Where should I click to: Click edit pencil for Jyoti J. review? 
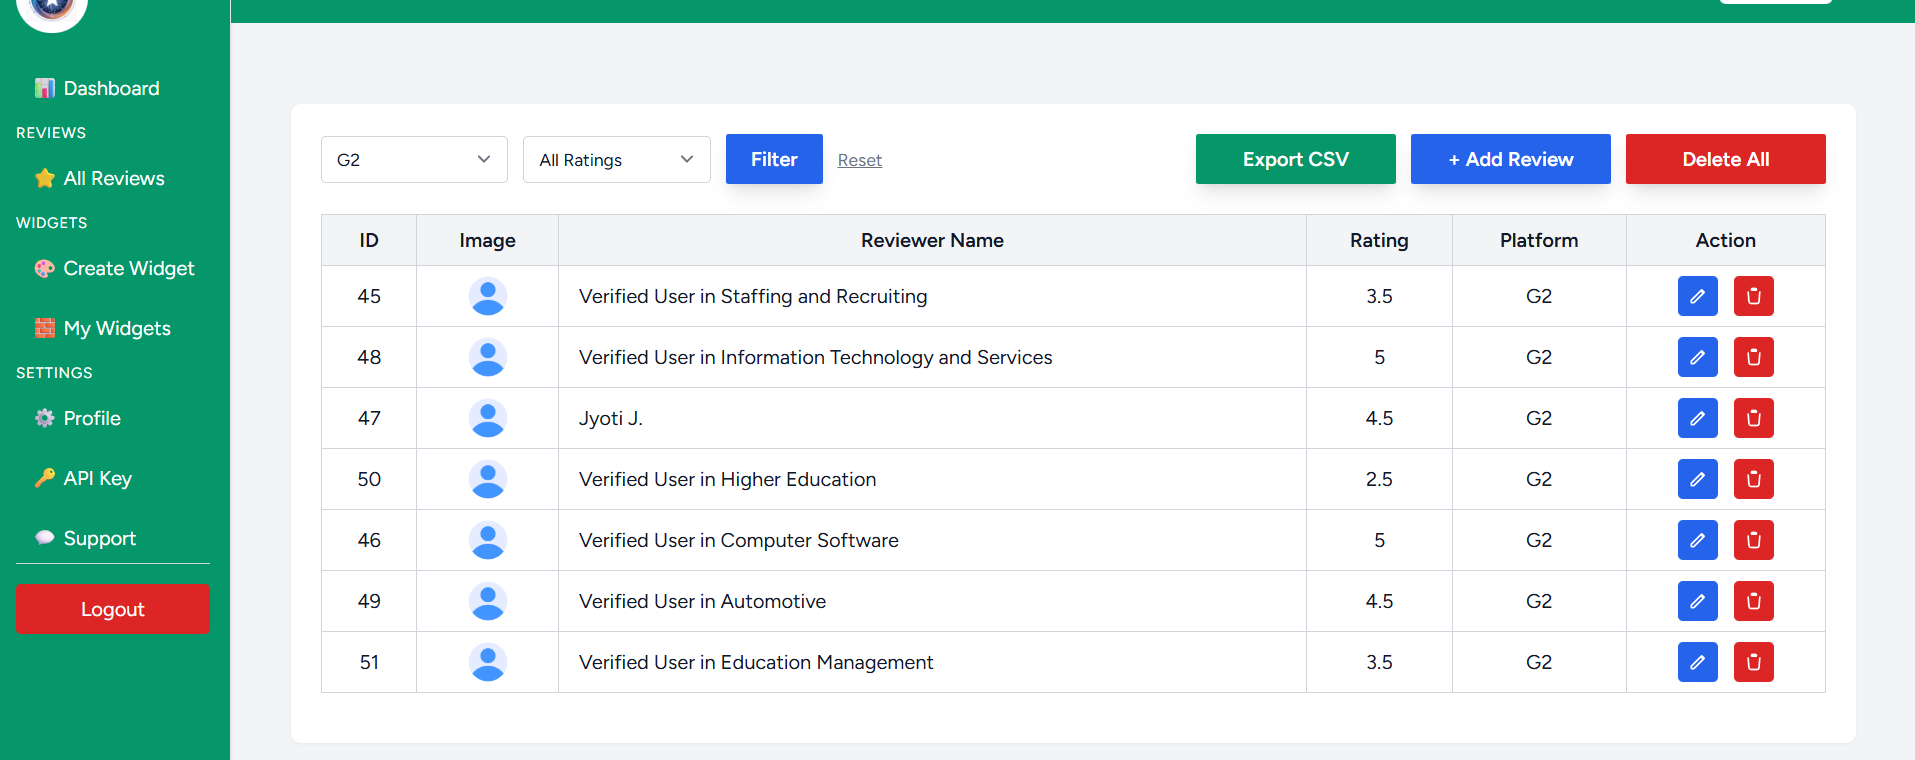pyautogui.click(x=1697, y=418)
